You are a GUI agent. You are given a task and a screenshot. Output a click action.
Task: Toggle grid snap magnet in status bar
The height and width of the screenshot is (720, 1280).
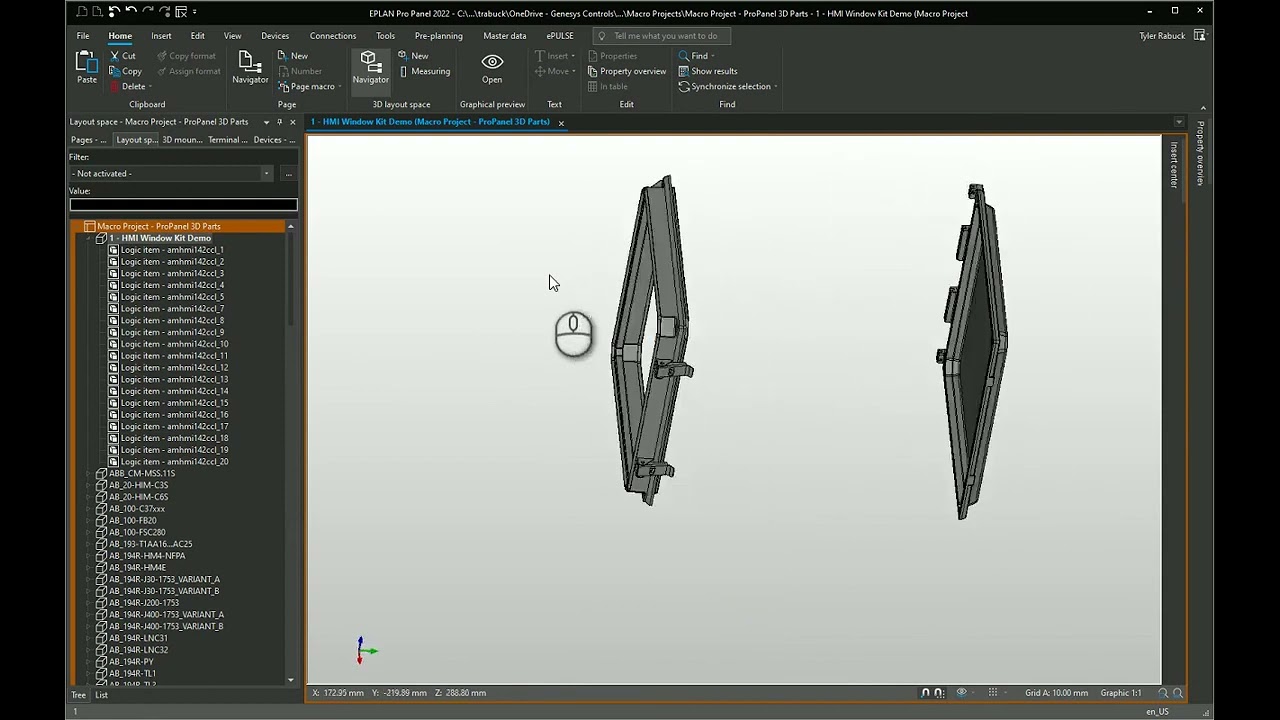point(940,693)
